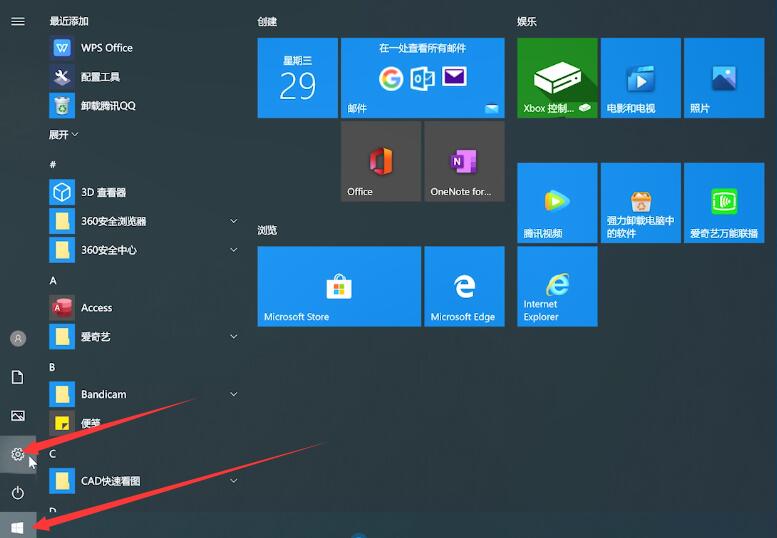Viewport: 777px width, 538px height.
Task: Click the 浏览 group heading
Action: point(267,230)
